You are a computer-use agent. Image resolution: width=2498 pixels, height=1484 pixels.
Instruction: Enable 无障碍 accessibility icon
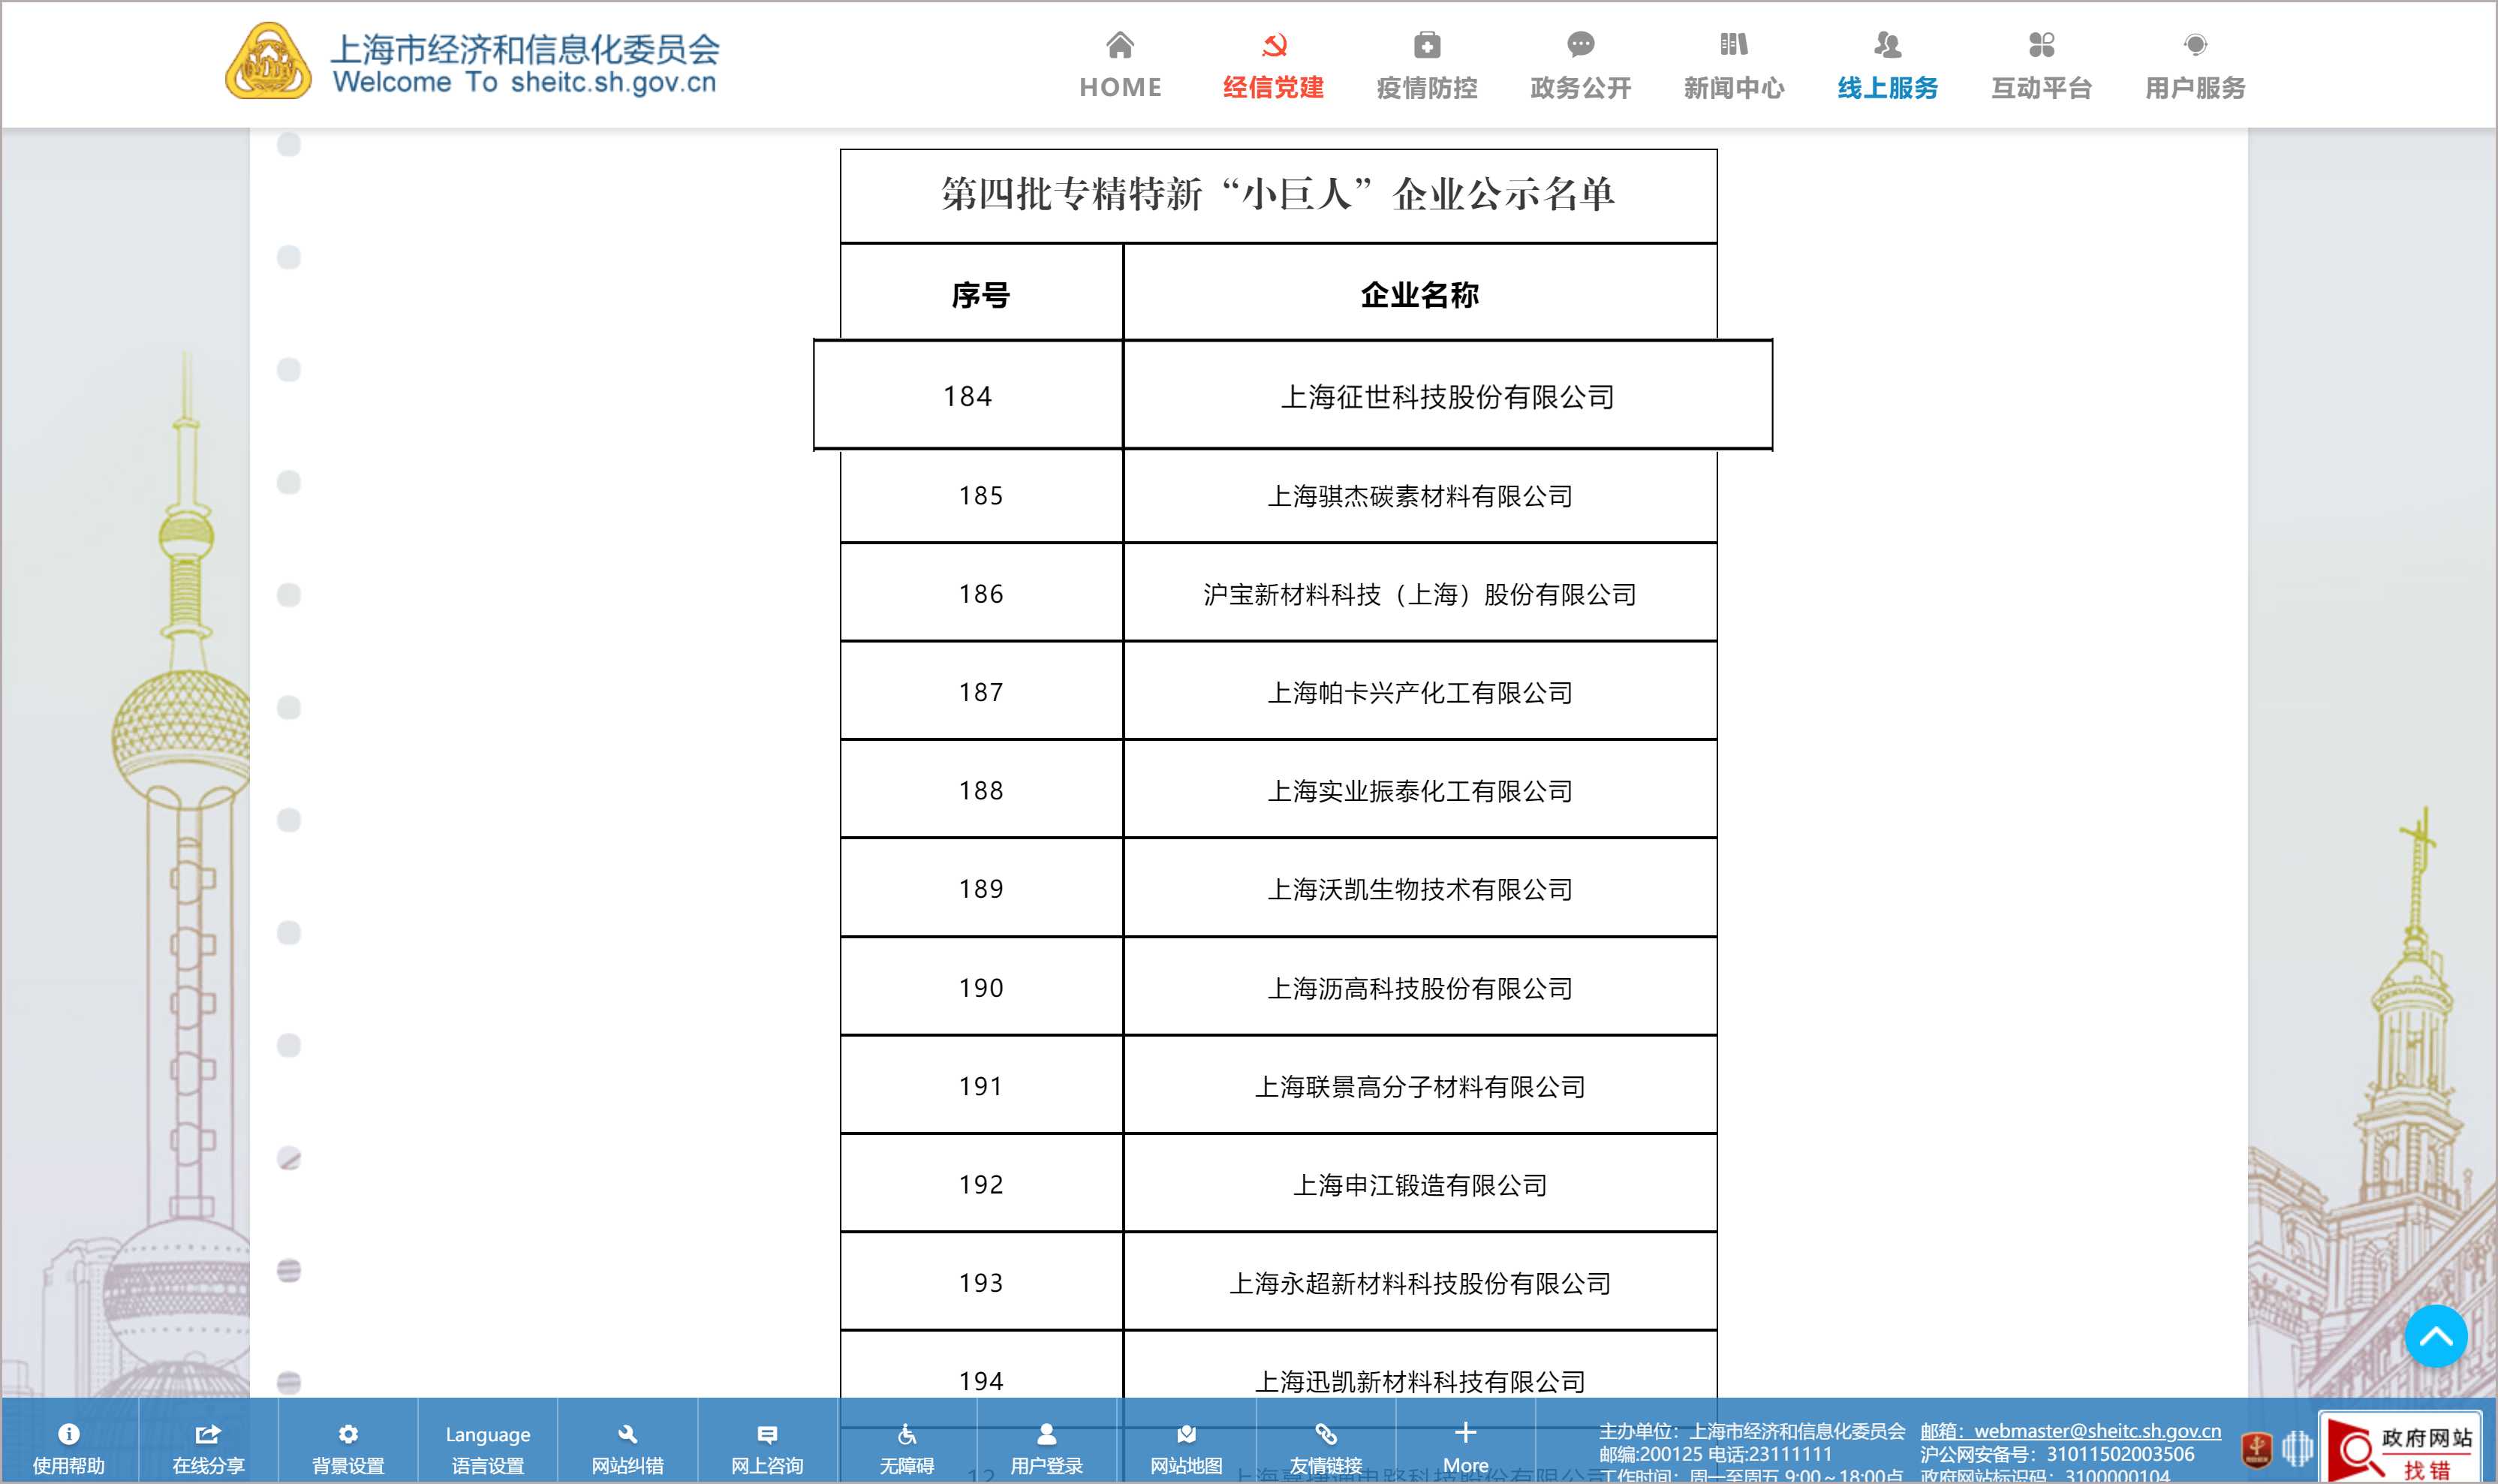(x=907, y=1434)
